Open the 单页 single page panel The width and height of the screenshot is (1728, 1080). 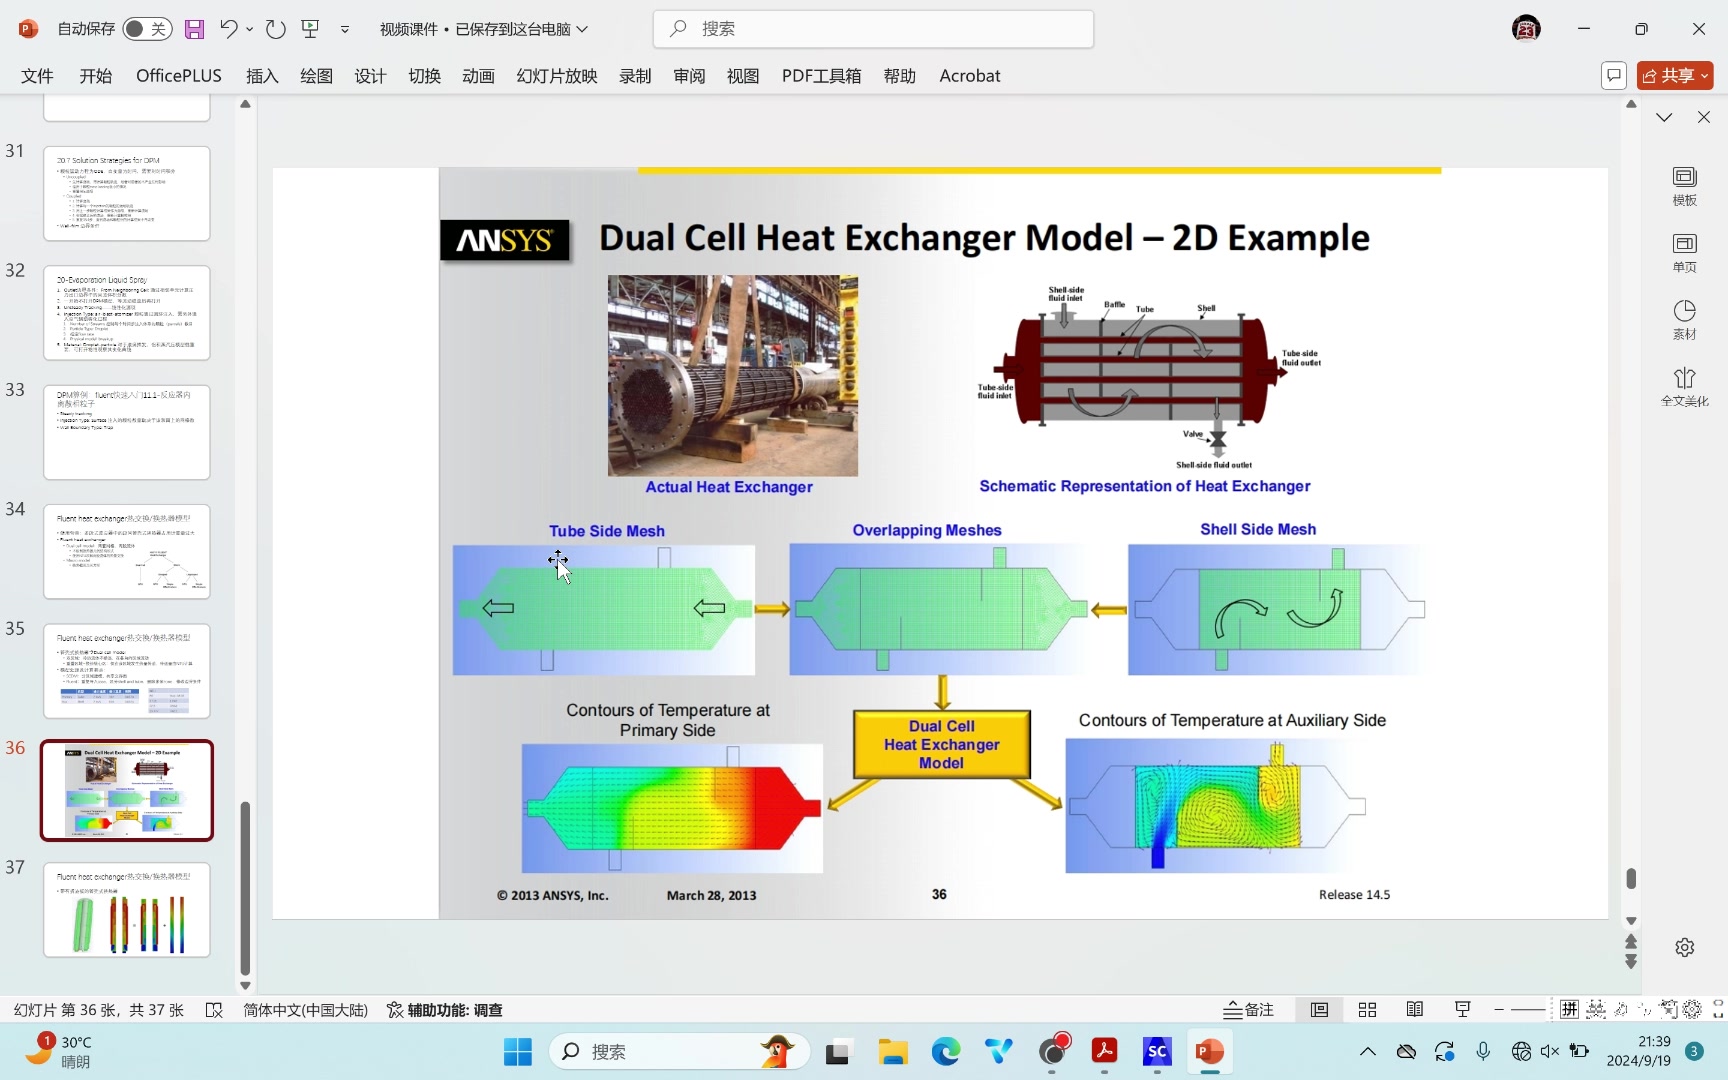(1685, 253)
